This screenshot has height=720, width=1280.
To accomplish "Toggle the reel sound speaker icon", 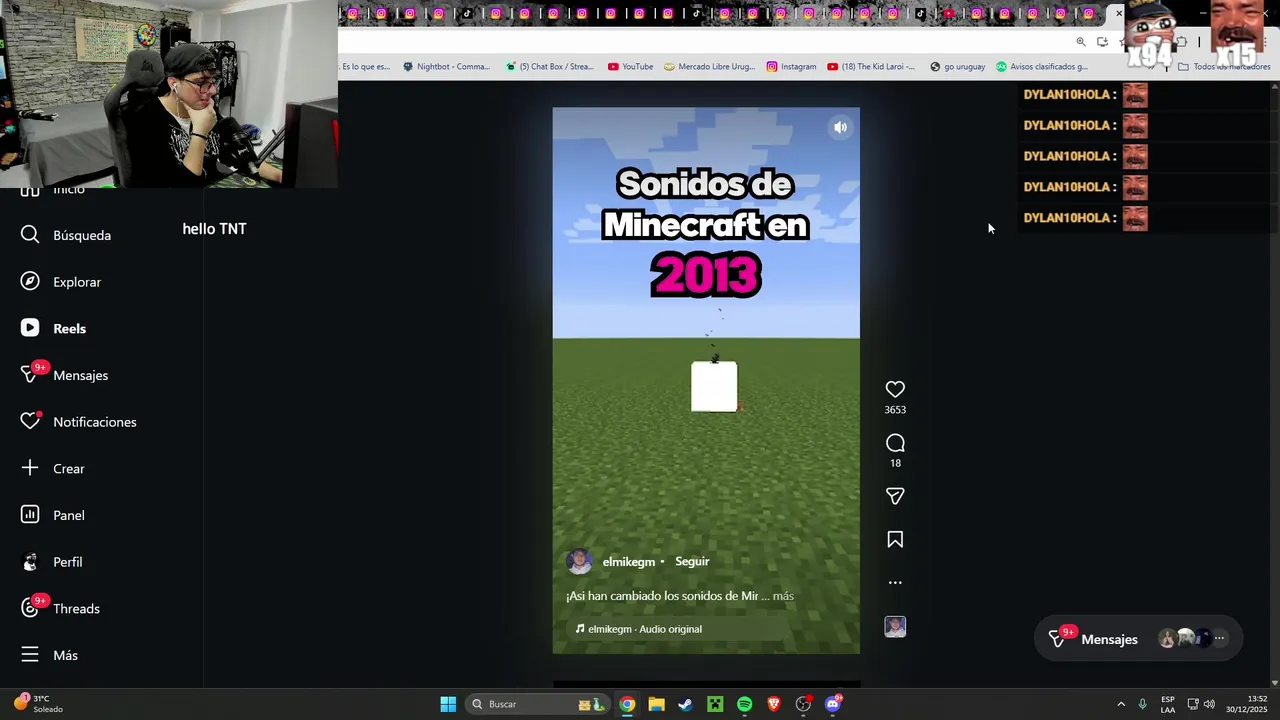I will tap(840, 127).
